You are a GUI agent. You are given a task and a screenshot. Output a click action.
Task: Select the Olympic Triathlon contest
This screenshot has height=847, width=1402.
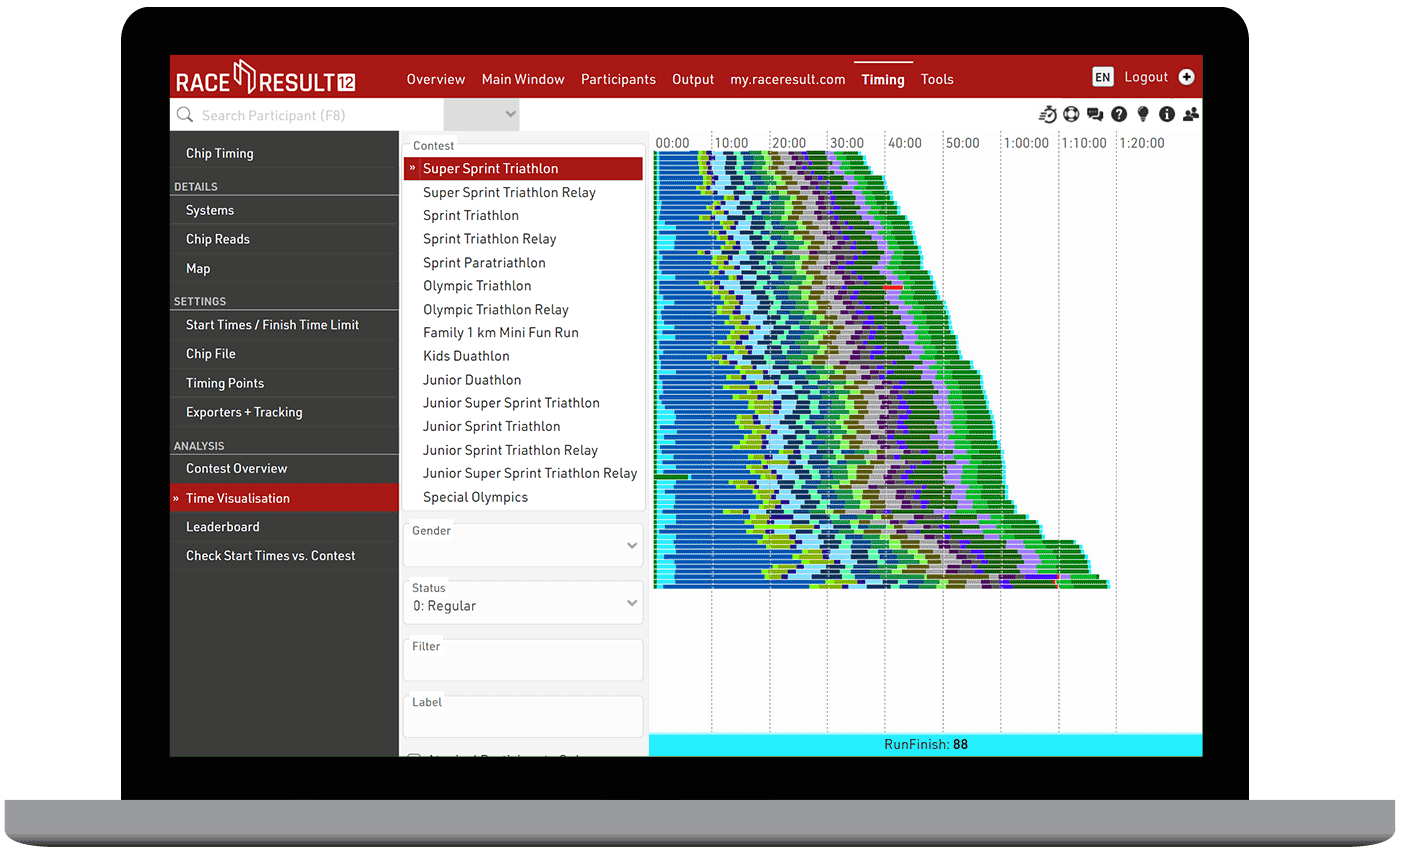[x=523, y=286]
